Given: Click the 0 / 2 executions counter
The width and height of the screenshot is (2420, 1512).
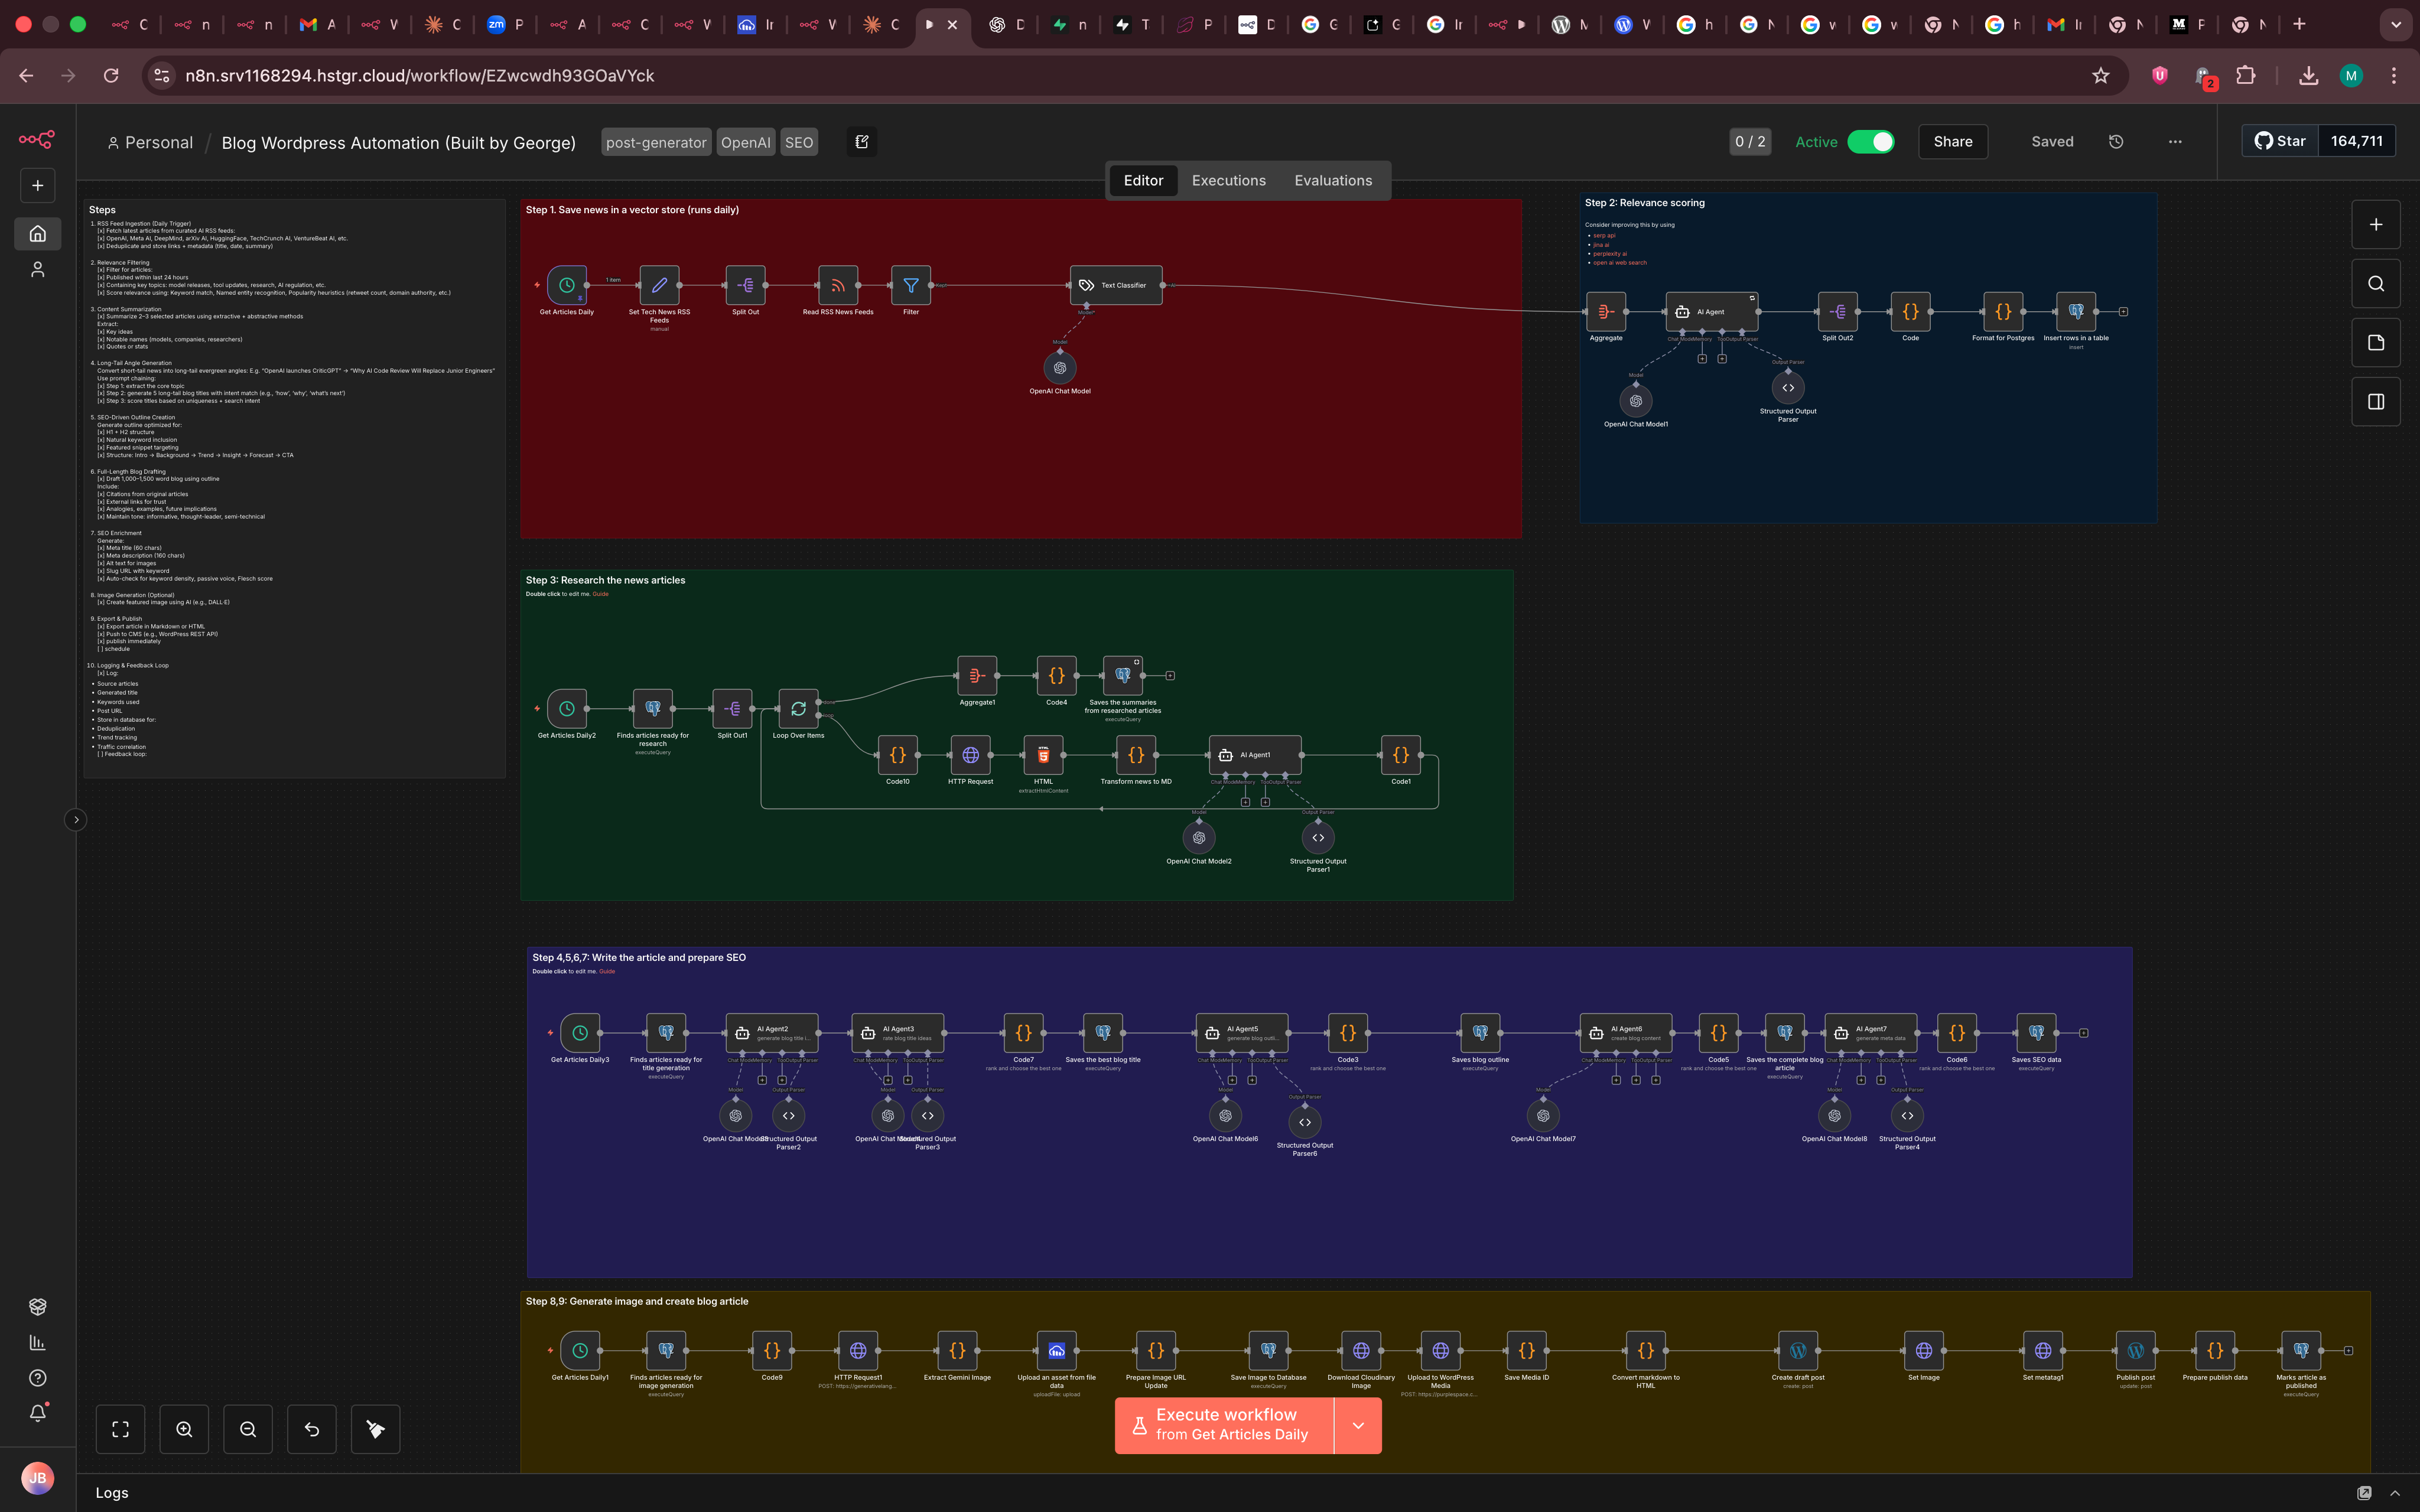Looking at the screenshot, I should pos(1750,142).
